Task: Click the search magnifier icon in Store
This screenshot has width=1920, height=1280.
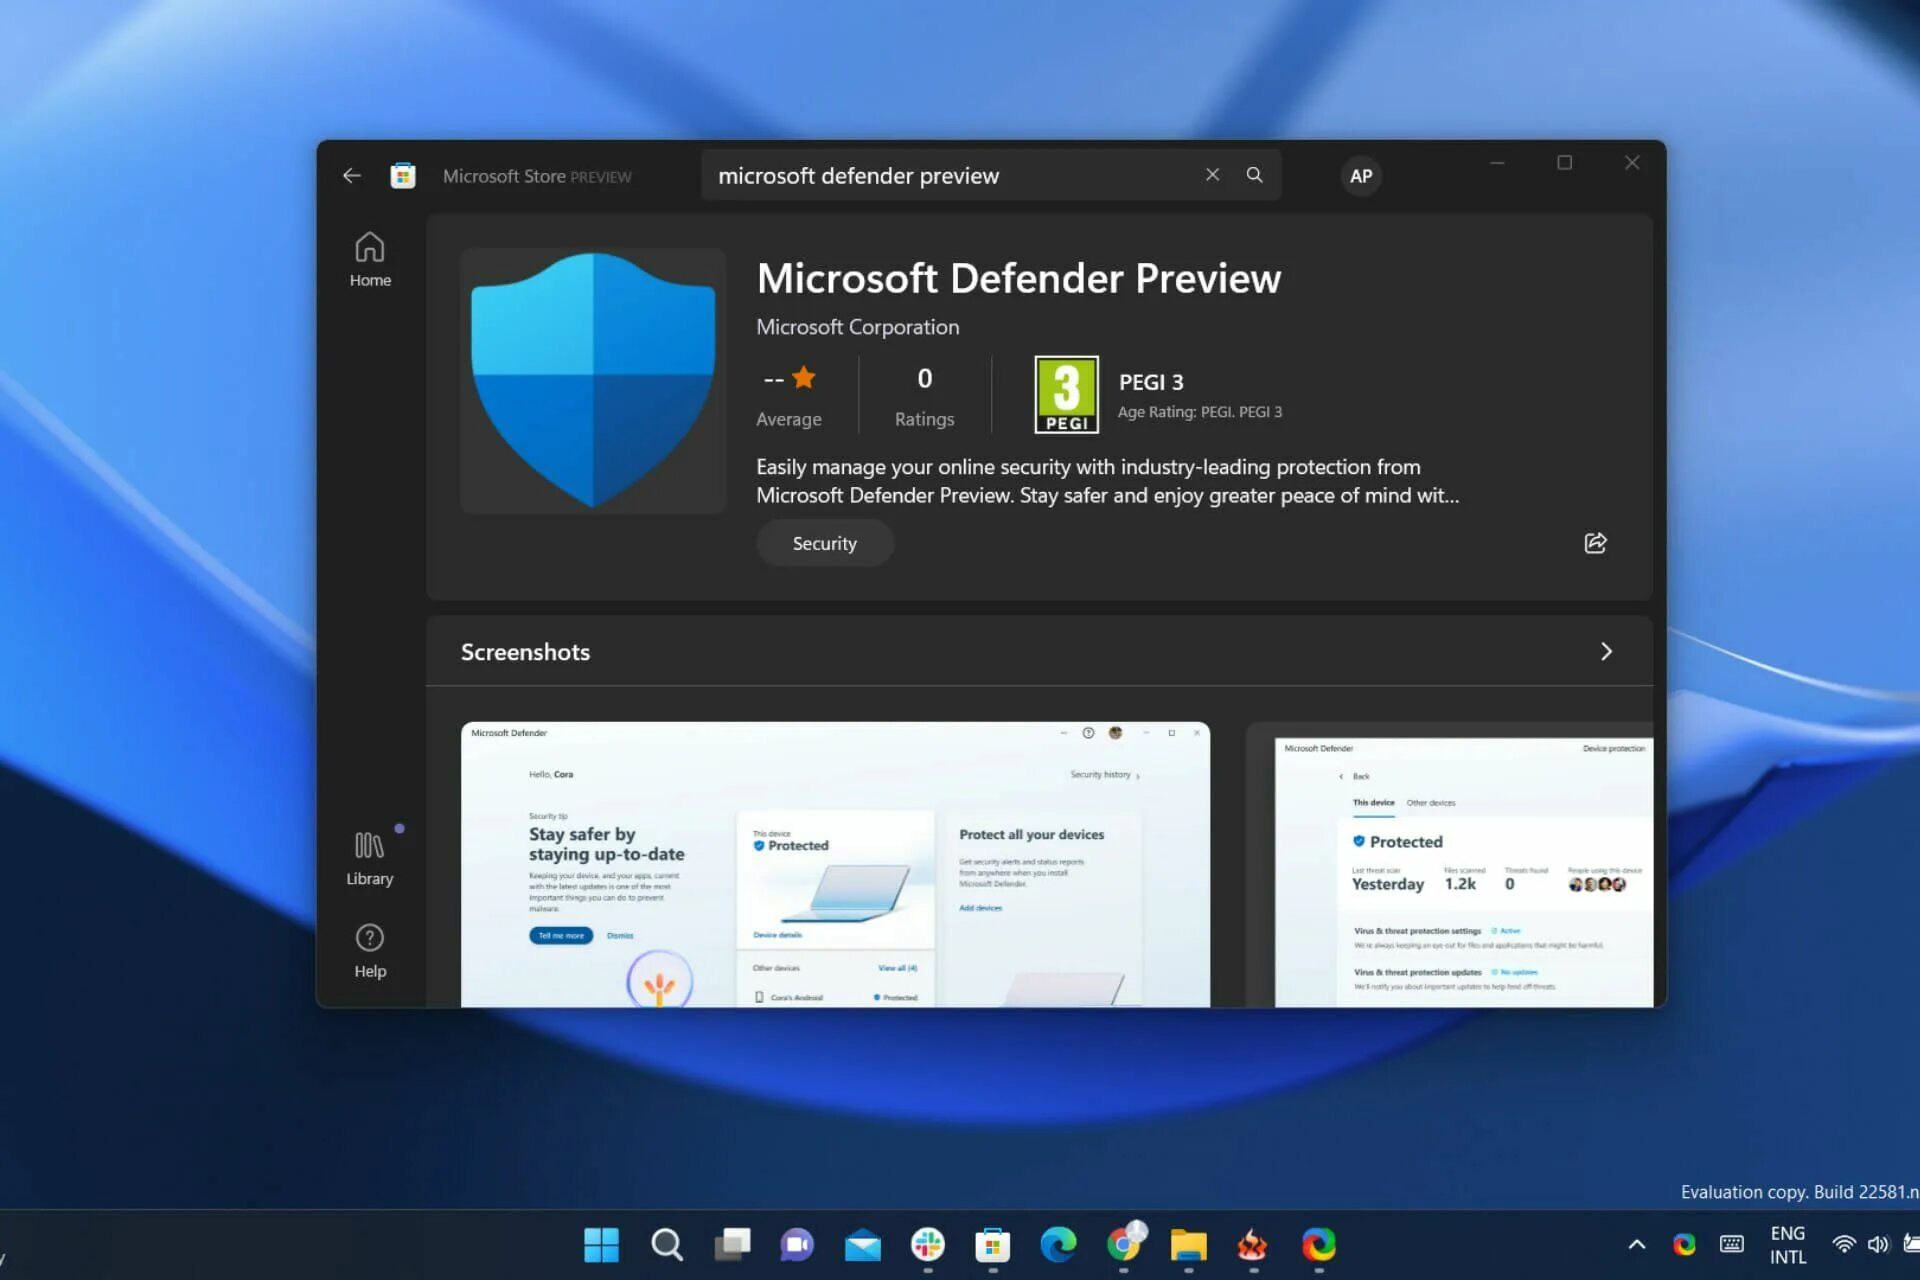Action: coord(1254,174)
